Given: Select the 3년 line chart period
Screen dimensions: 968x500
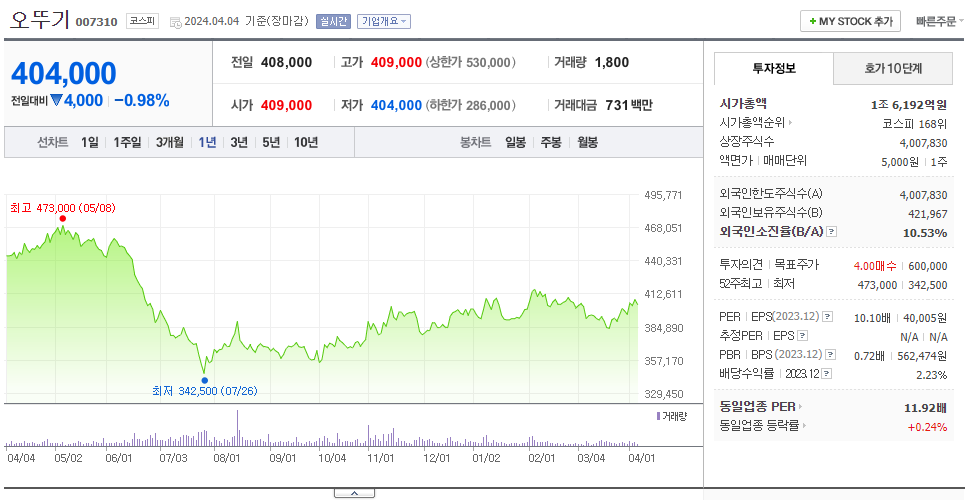Looking at the screenshot, I should point(239,143).
